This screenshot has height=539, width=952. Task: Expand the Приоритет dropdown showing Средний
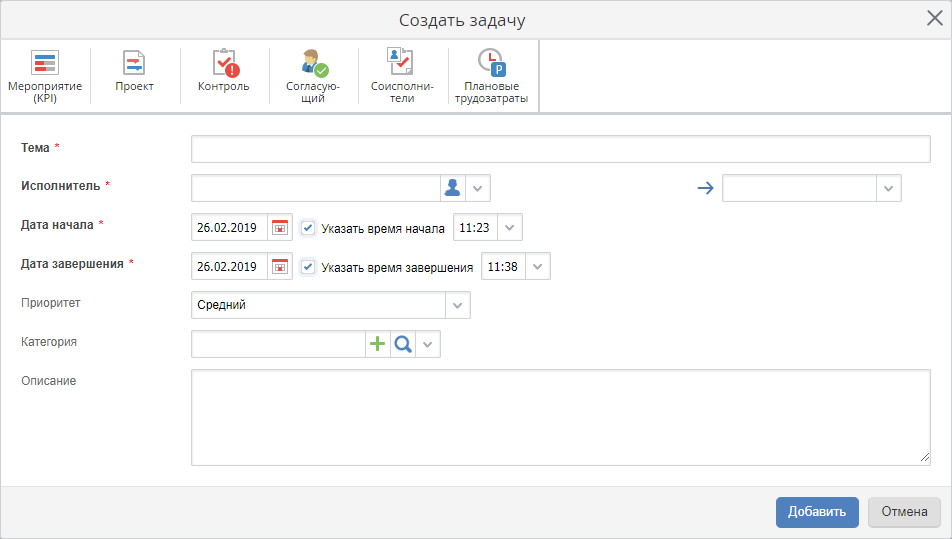pyautogui.click(x=458, y=305)
